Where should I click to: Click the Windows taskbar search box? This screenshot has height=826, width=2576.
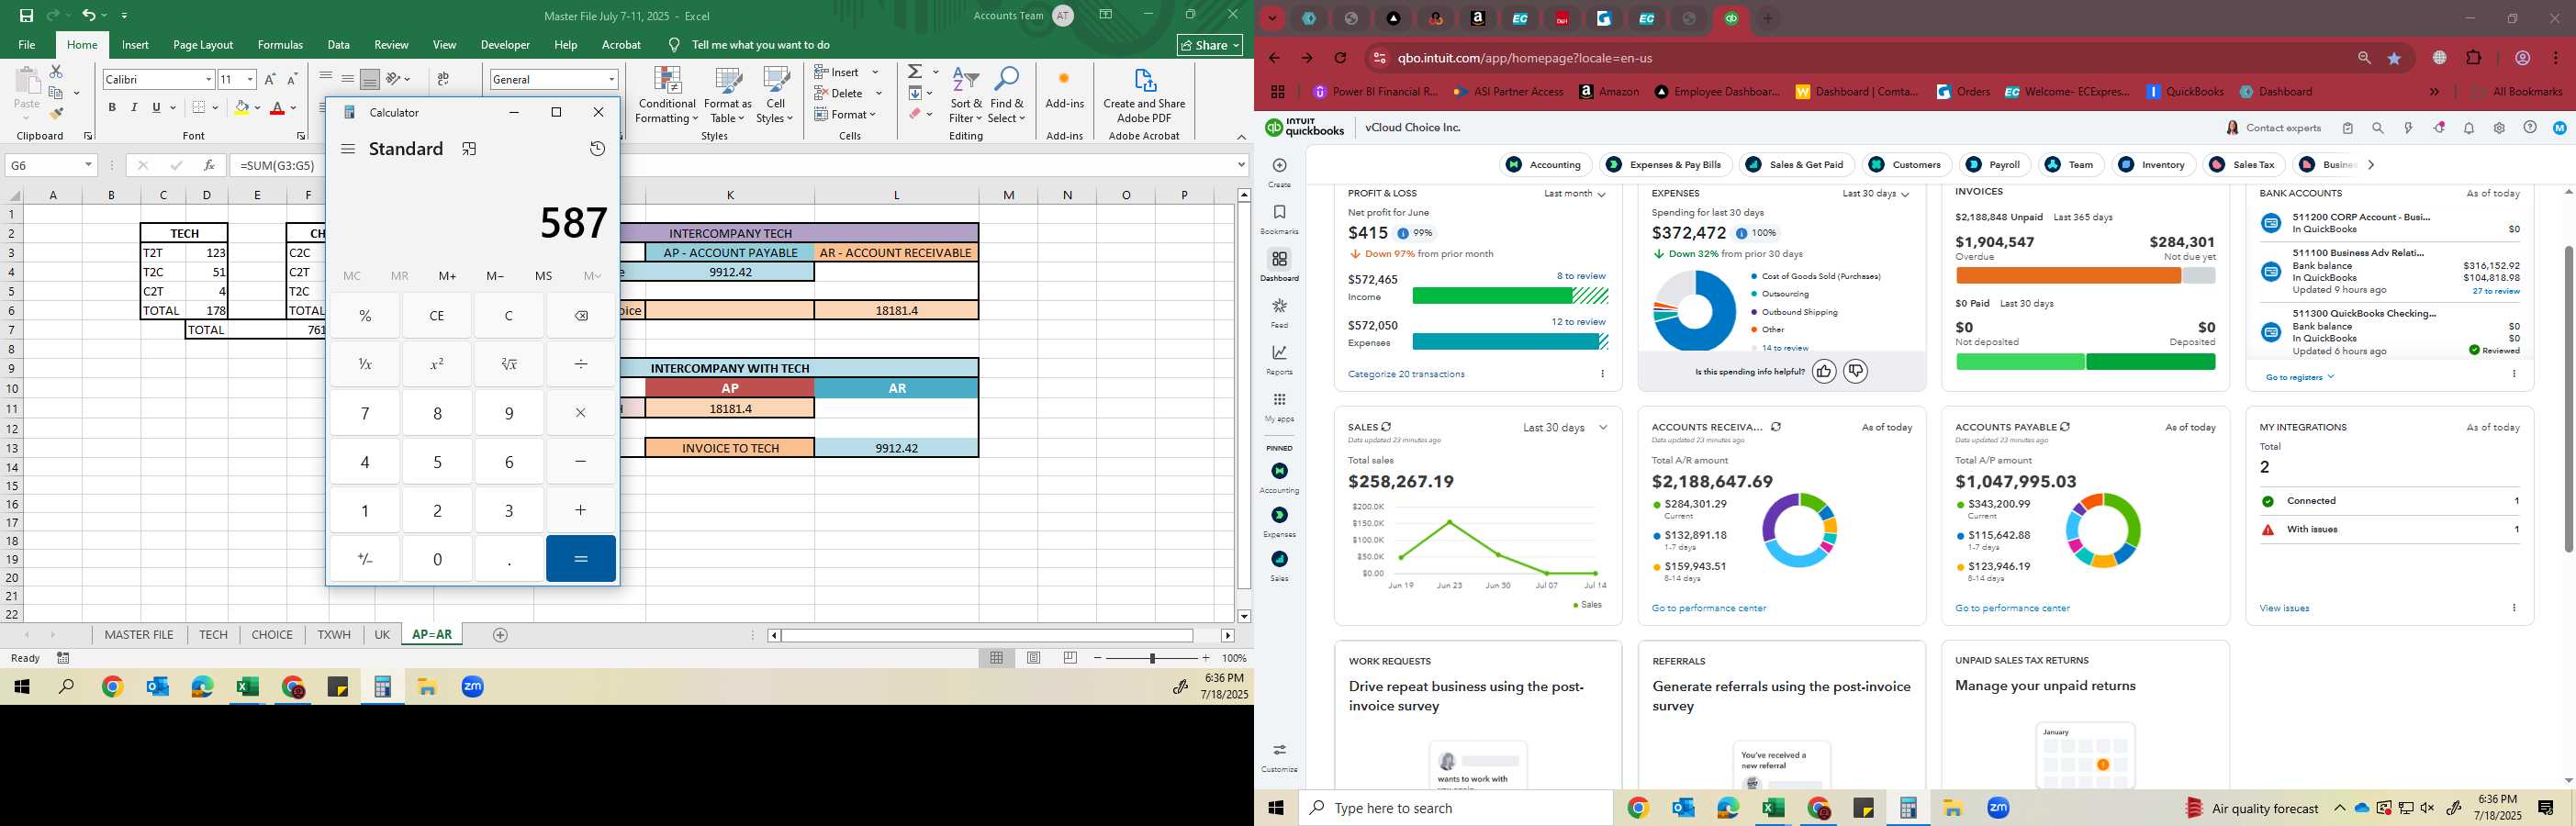[x=1456, y=808]
